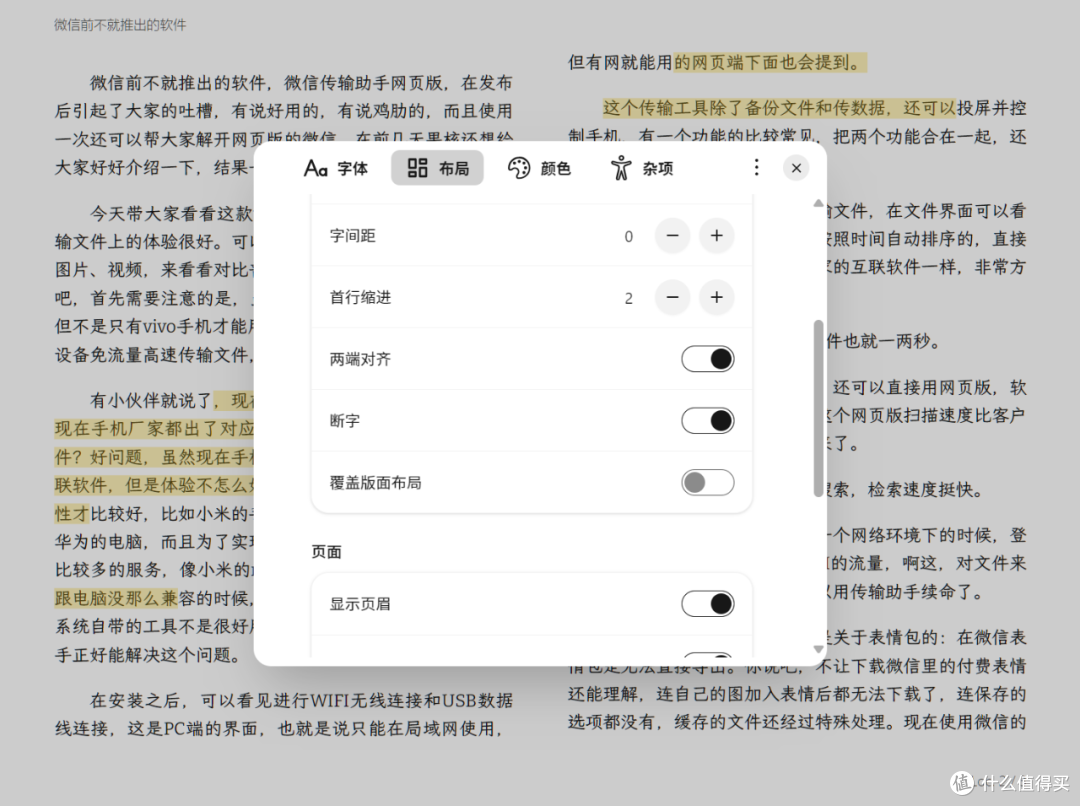
Task: Decrease 首行缩进 with minus button
Action: pos(672,297)
